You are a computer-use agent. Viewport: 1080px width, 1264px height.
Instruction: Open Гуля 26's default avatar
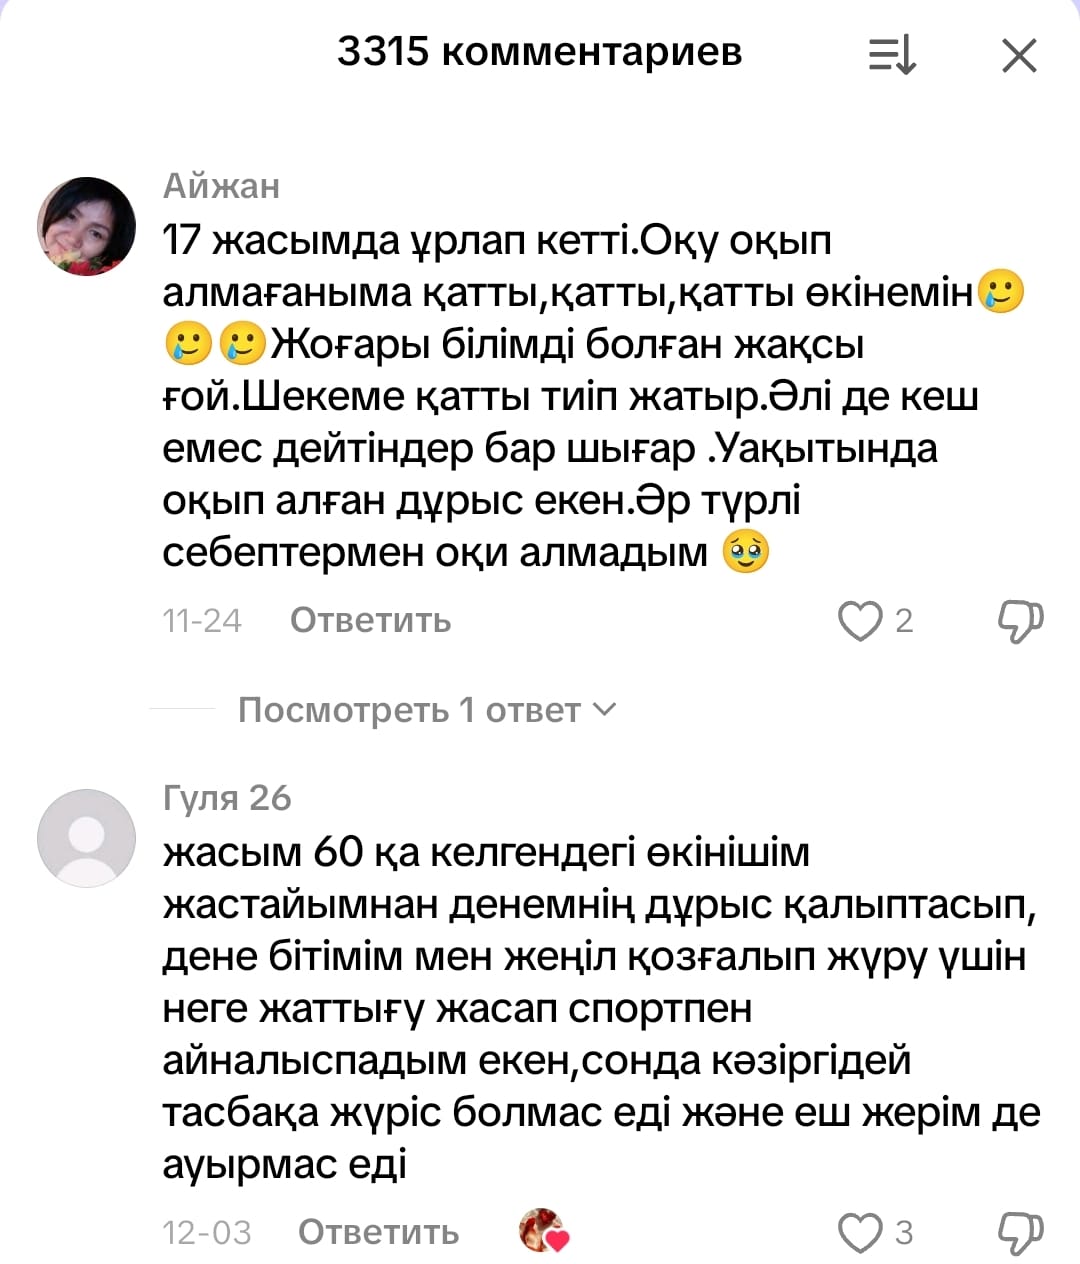click(86, 838)
